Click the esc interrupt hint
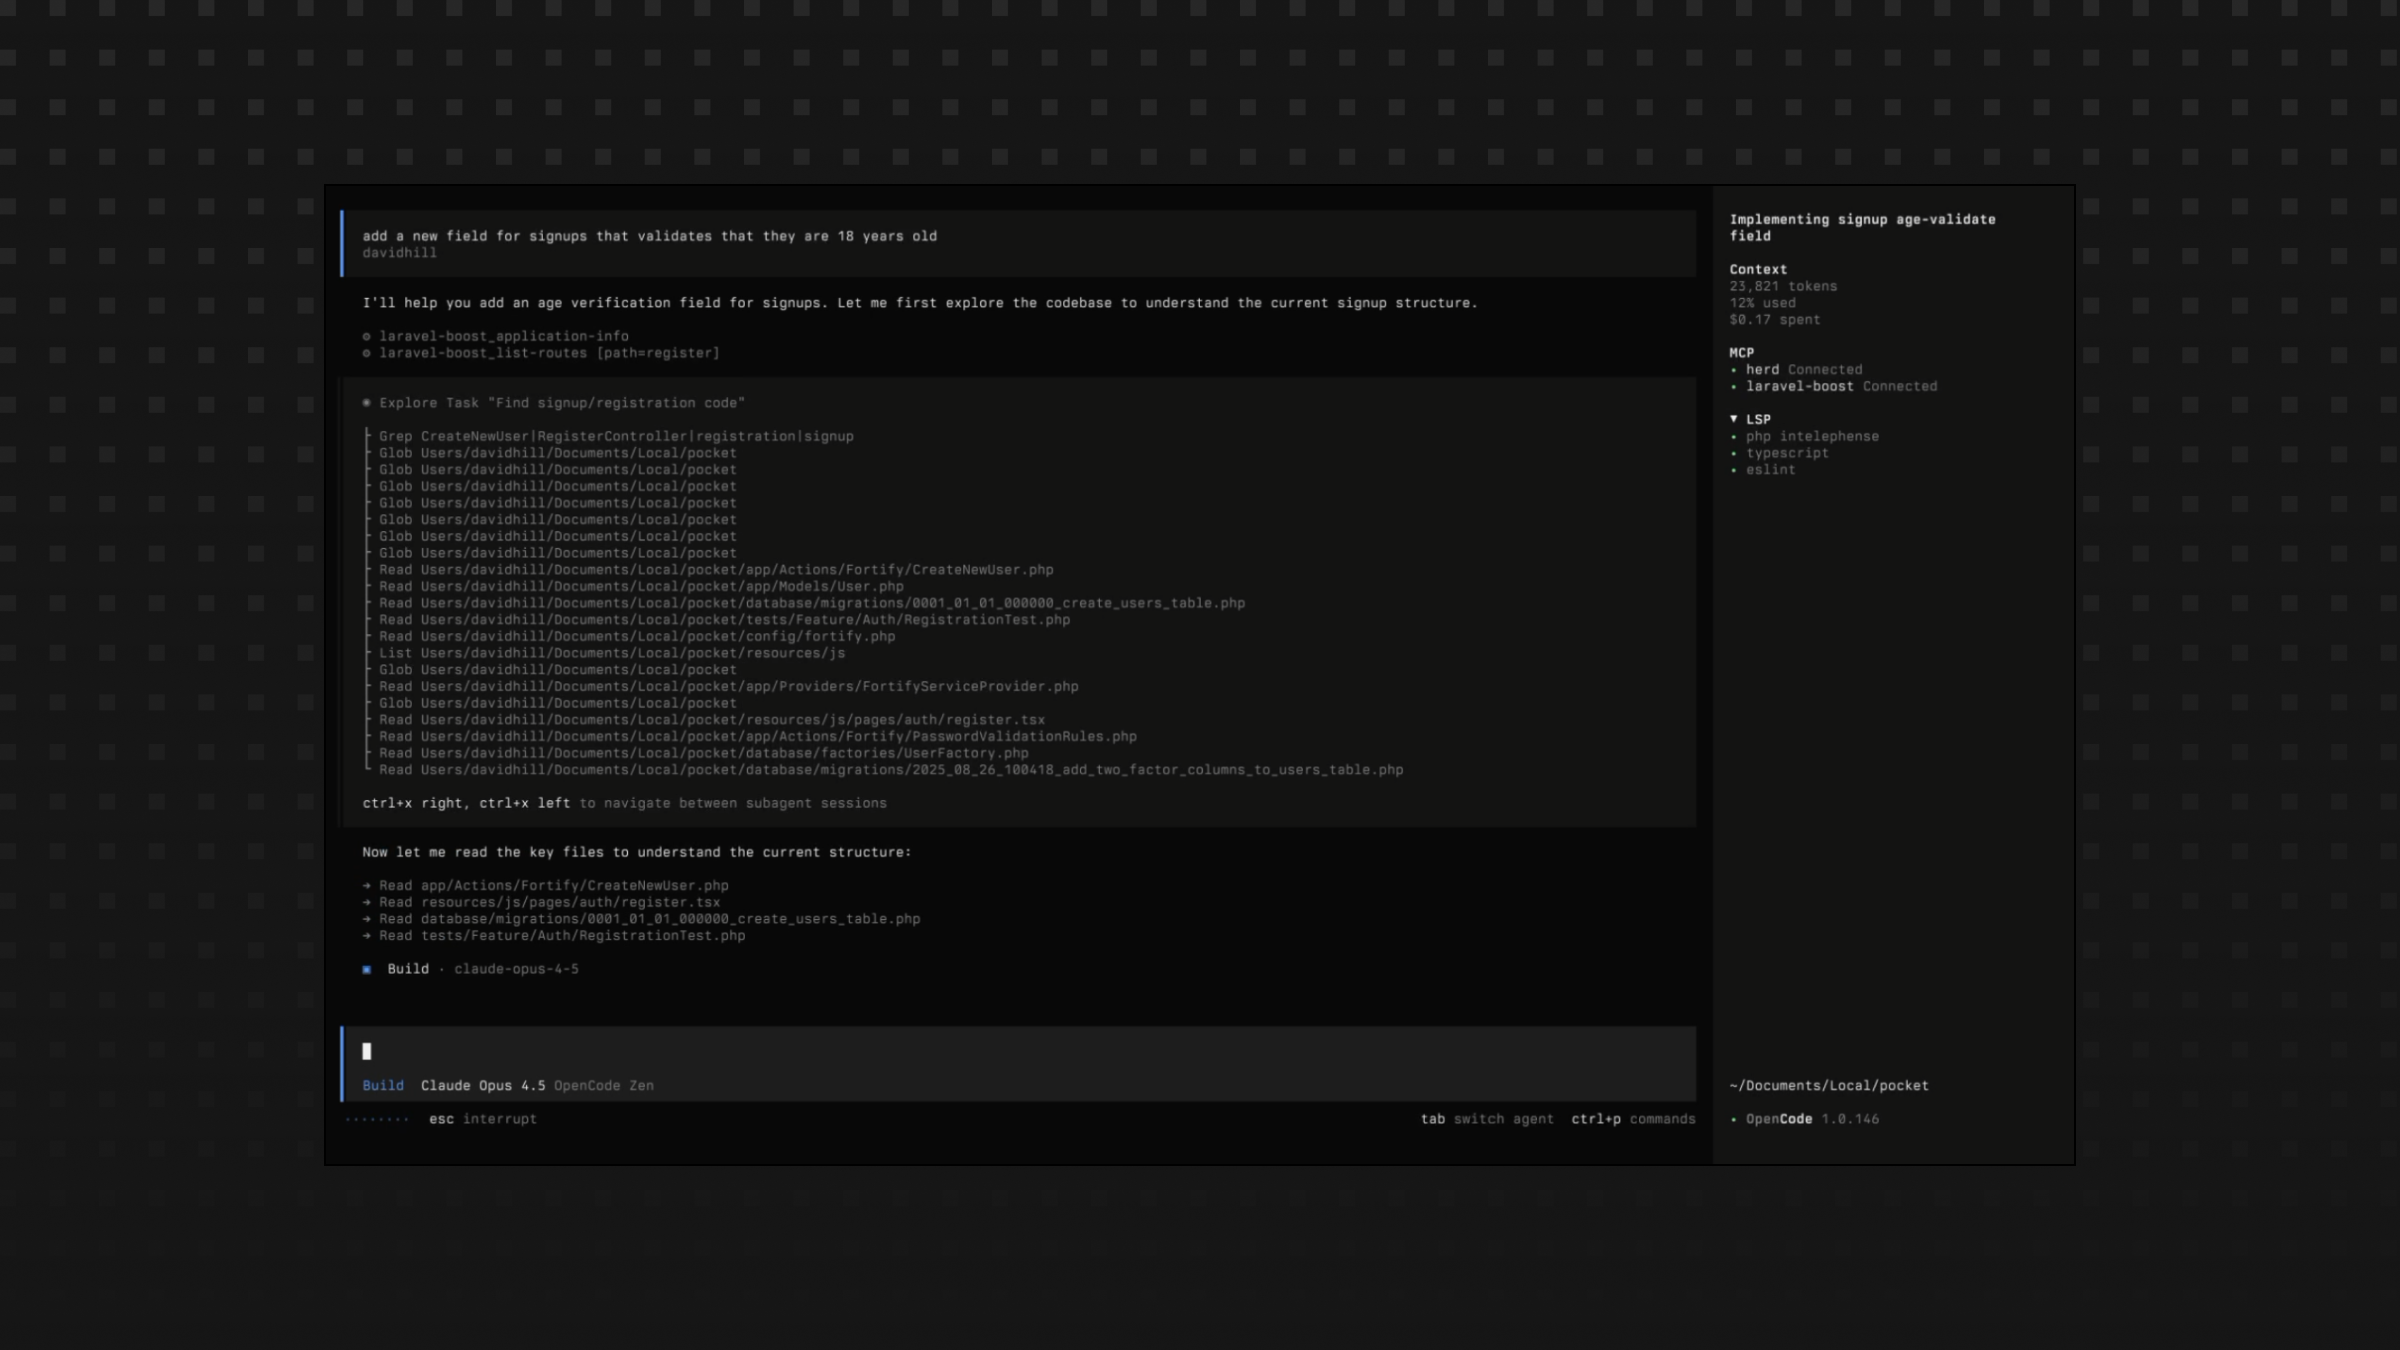Screen dimensions: 2400x1350 tap(483, 1119)
